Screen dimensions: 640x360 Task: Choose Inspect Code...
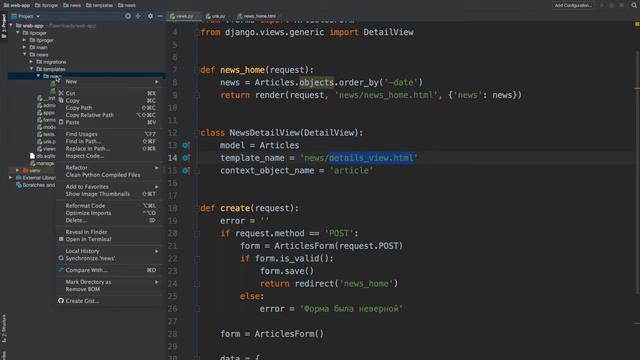[x=109, y=156]
